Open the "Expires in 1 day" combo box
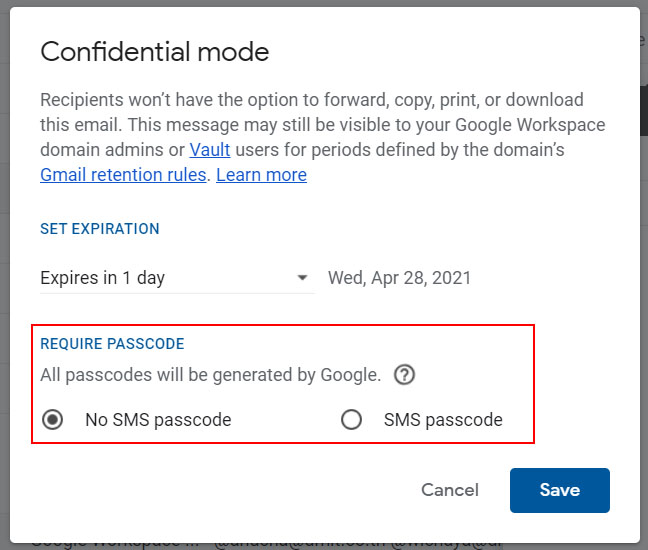 [177, 278]
